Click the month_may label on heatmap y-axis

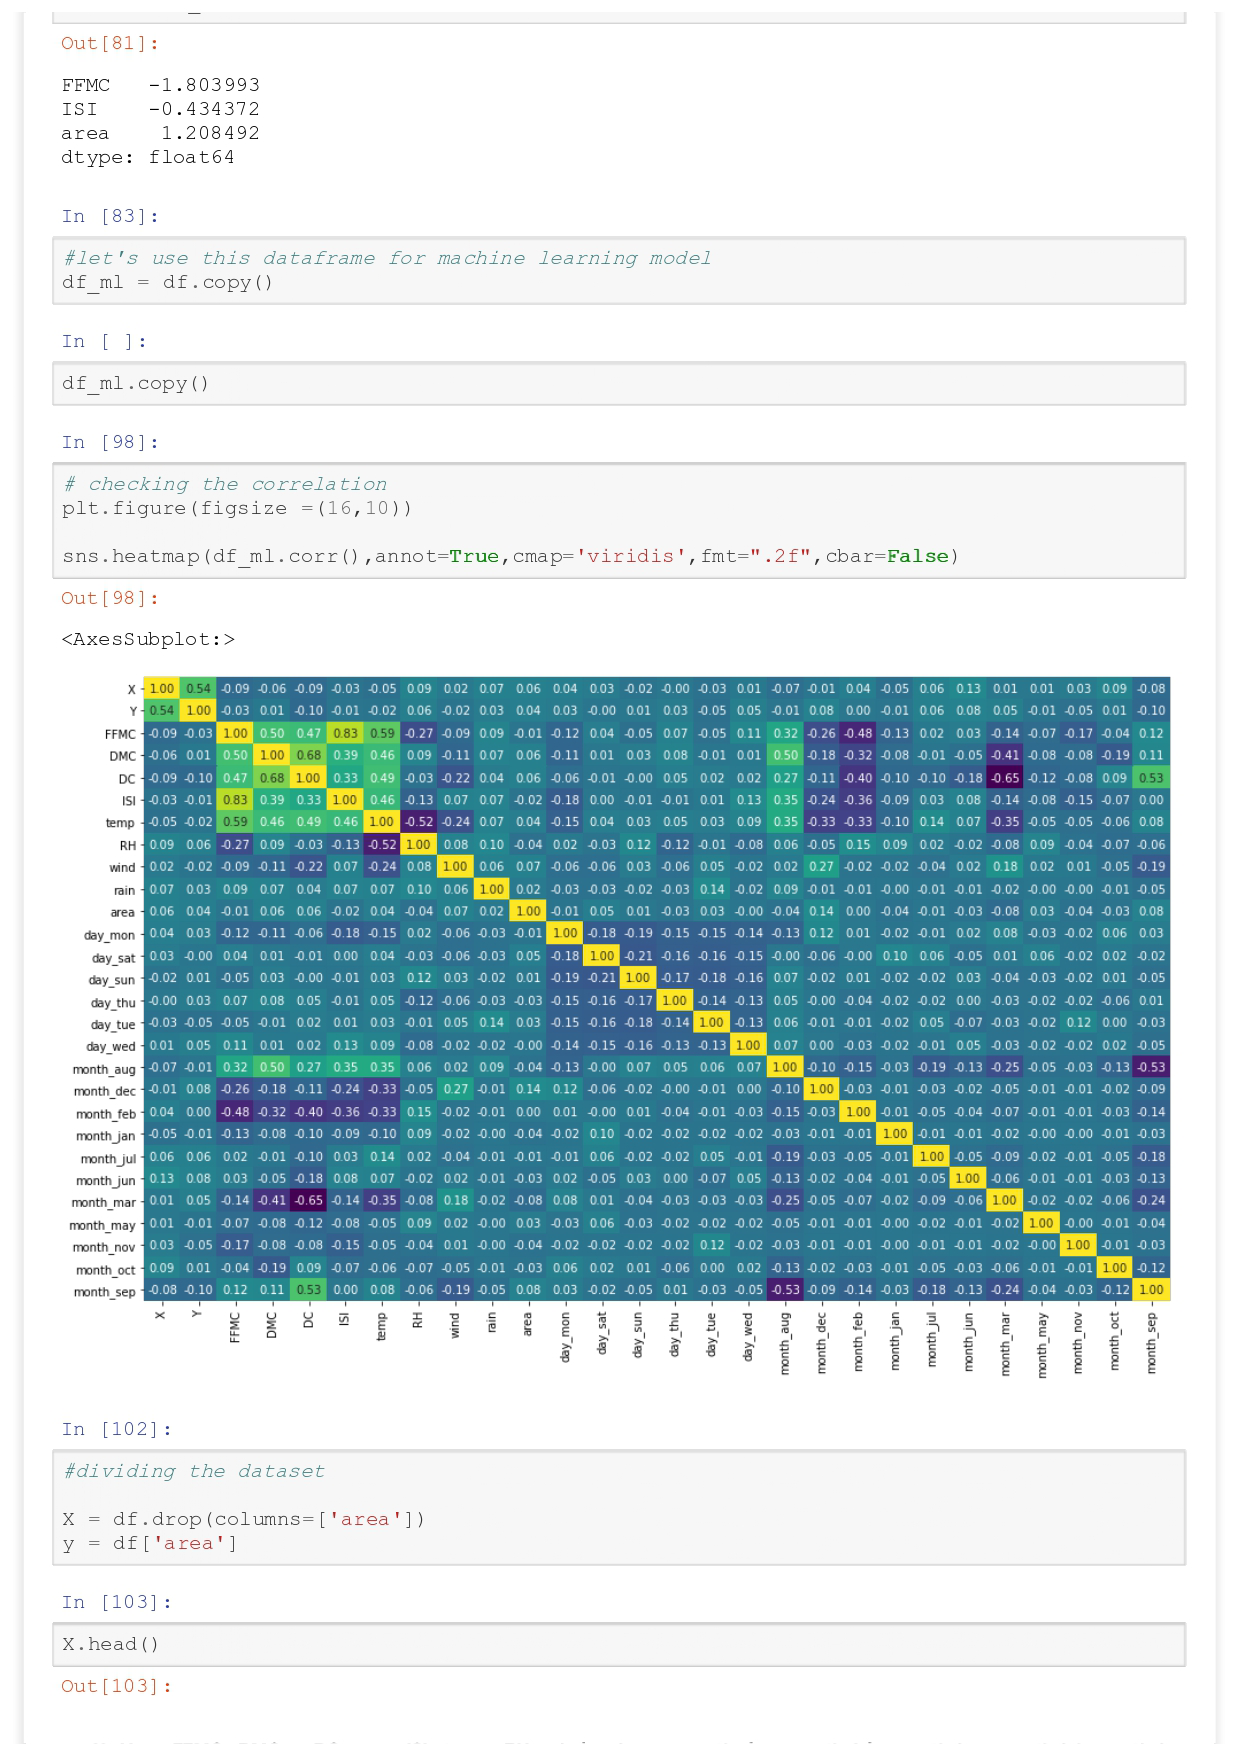pyautogui.click(x=102, y=1225)
